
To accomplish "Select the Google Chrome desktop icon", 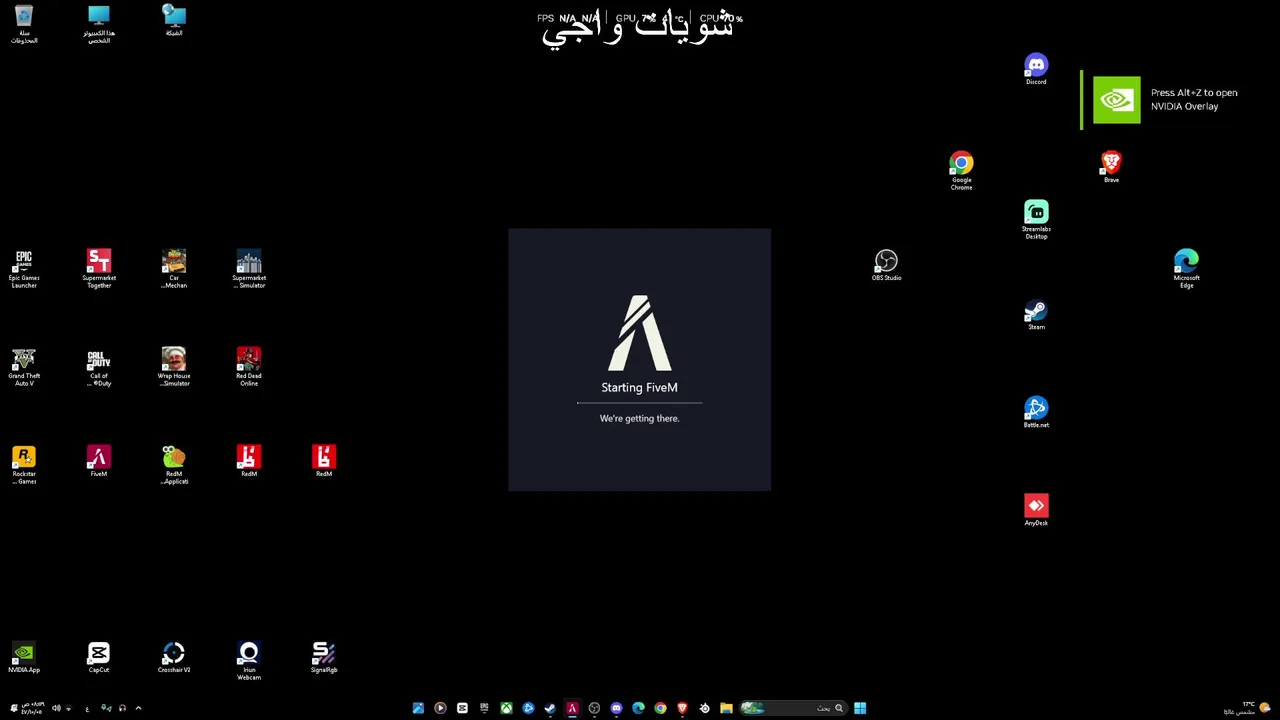I will click(x=961, y=171).
